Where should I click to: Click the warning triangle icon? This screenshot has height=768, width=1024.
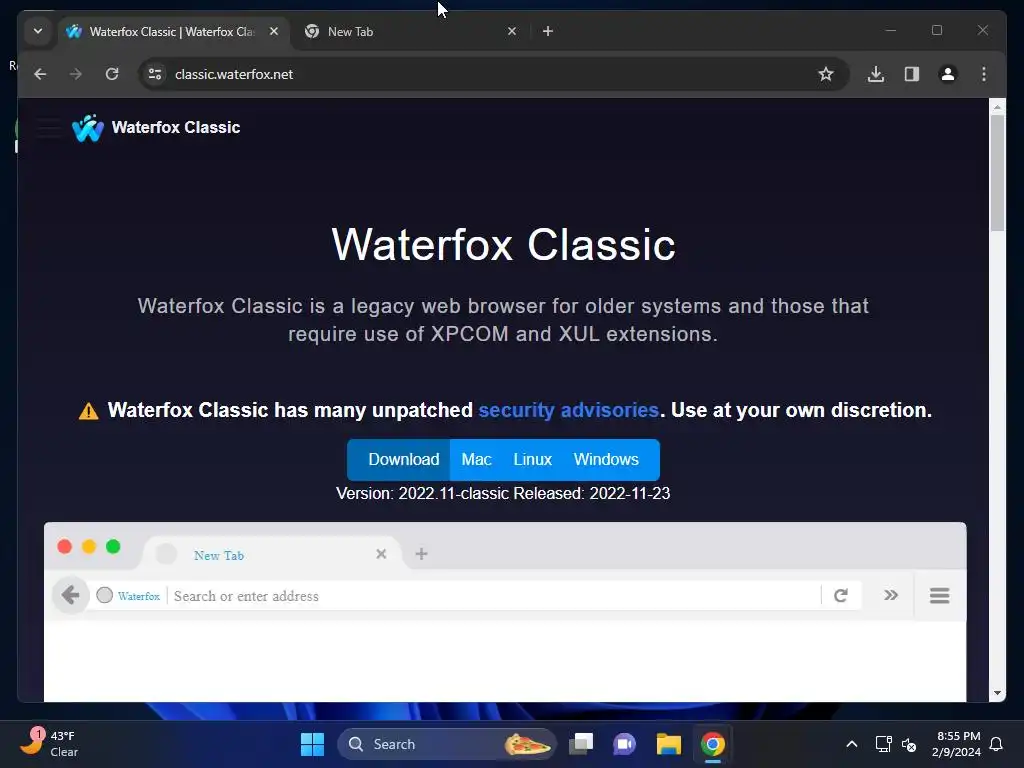89,411
